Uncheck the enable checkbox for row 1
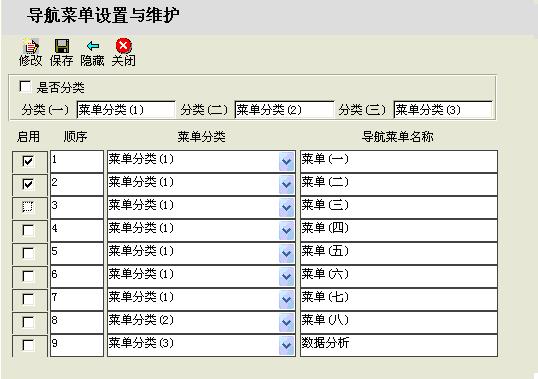The height and width of the screenshot is (379, 538). (x=28, y=161)
